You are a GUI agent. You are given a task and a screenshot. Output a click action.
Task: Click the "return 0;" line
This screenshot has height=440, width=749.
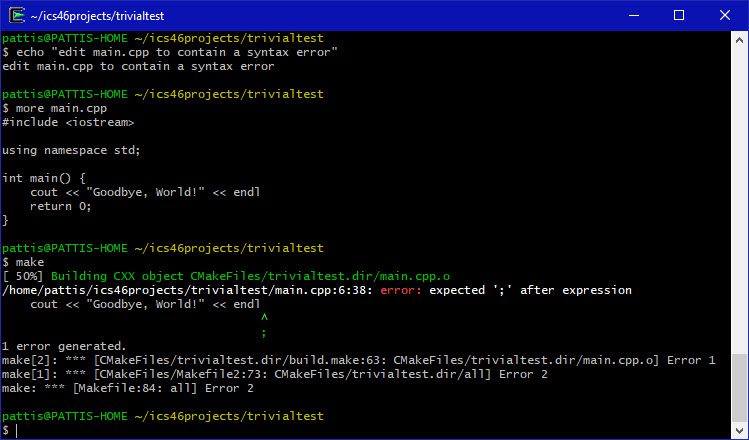pyautogui.click(x=61, y=206)
